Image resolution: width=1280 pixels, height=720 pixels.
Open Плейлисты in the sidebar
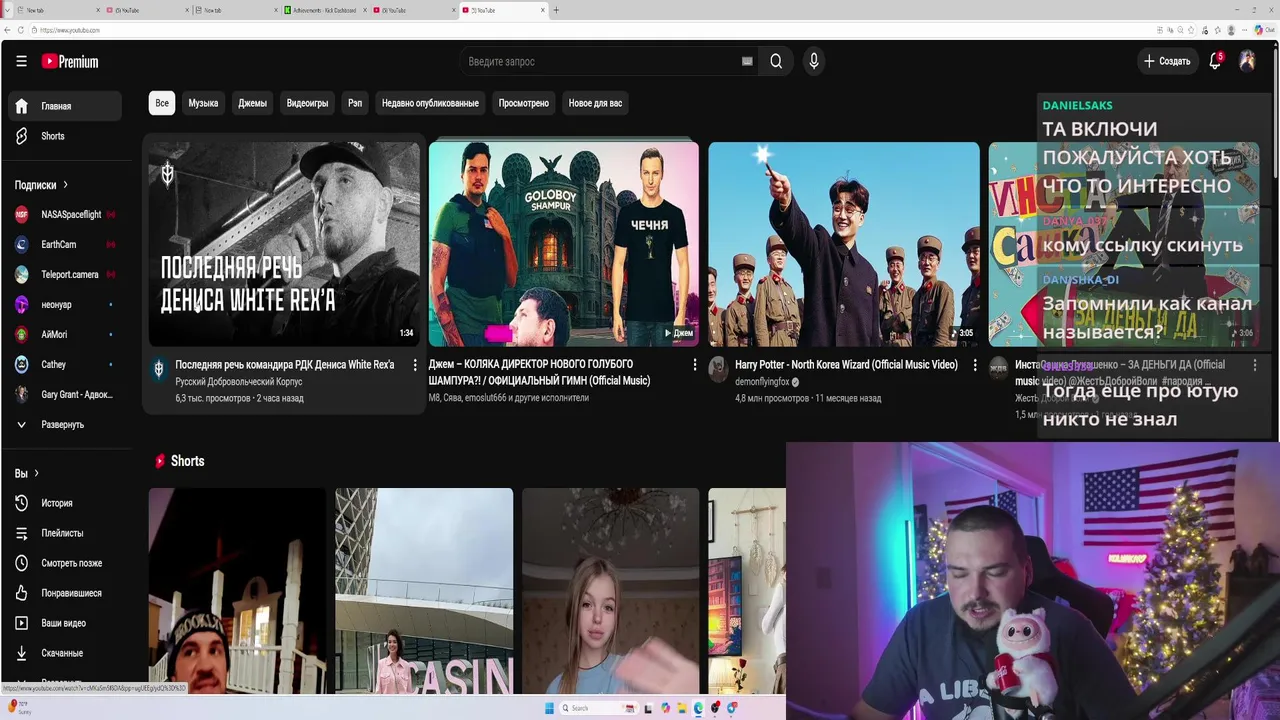coord(65,533)
